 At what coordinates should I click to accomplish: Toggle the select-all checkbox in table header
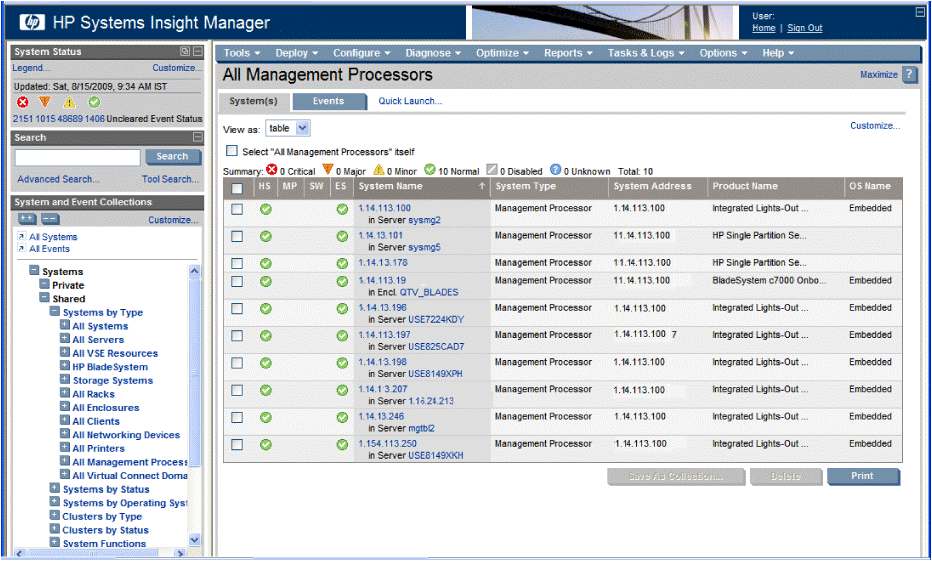(x=237, y=188)
